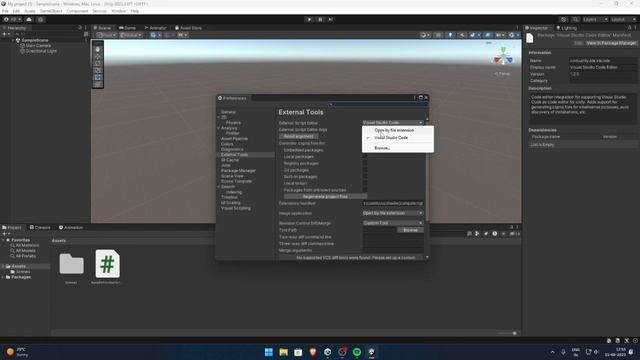The height and width of the screenshot is (360, 640).
Task: Open the External Script Editor dropdown
Action: tap(392, 122)
